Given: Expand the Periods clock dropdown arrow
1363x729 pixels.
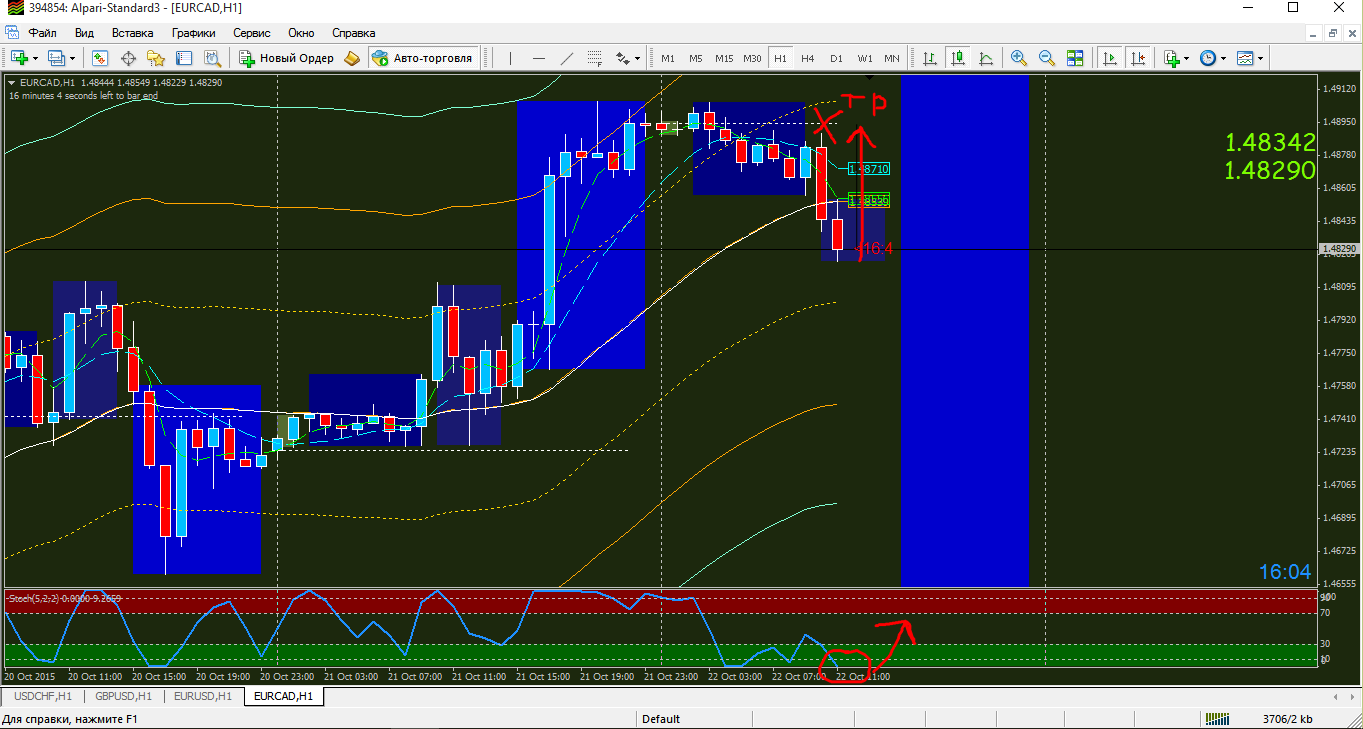Looking at the screenshot, I should 1224,58.
